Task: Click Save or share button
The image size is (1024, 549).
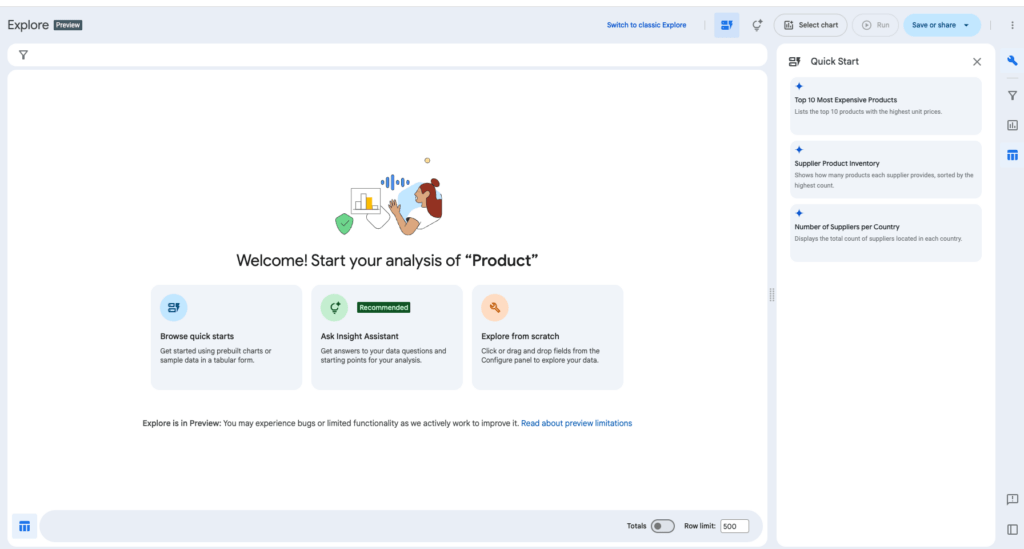Action: click(x=942, y=25)
